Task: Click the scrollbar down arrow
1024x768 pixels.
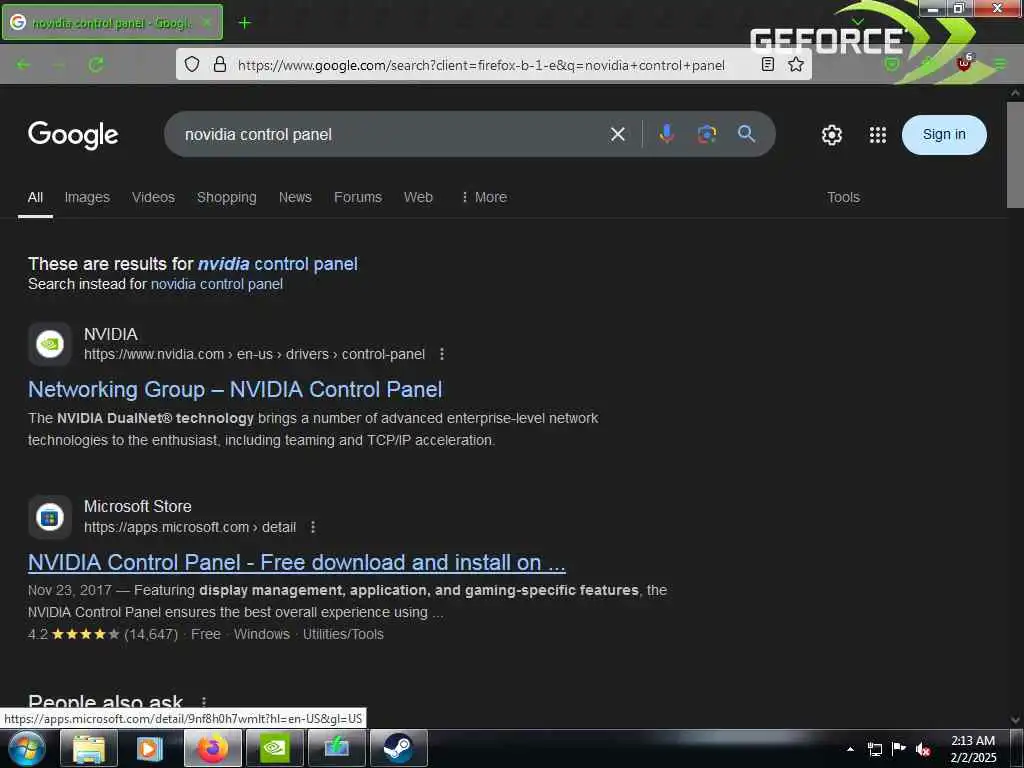Action: pos(1015,720)
